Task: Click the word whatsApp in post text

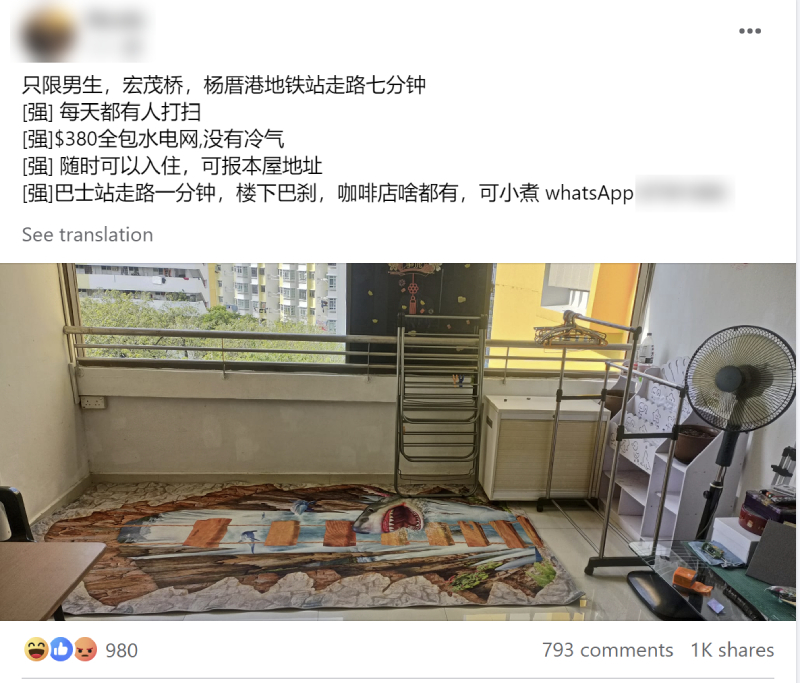Action: 589,193
